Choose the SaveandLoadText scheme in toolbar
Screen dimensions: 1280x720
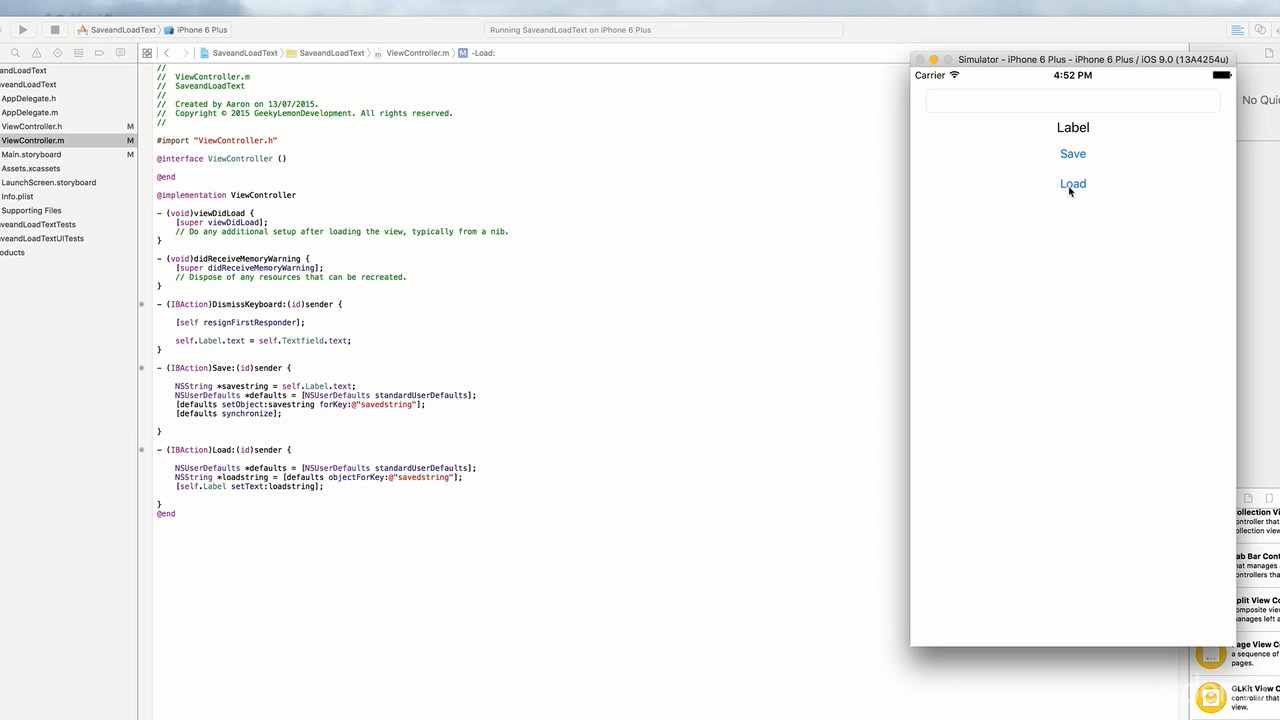(117, 30)
